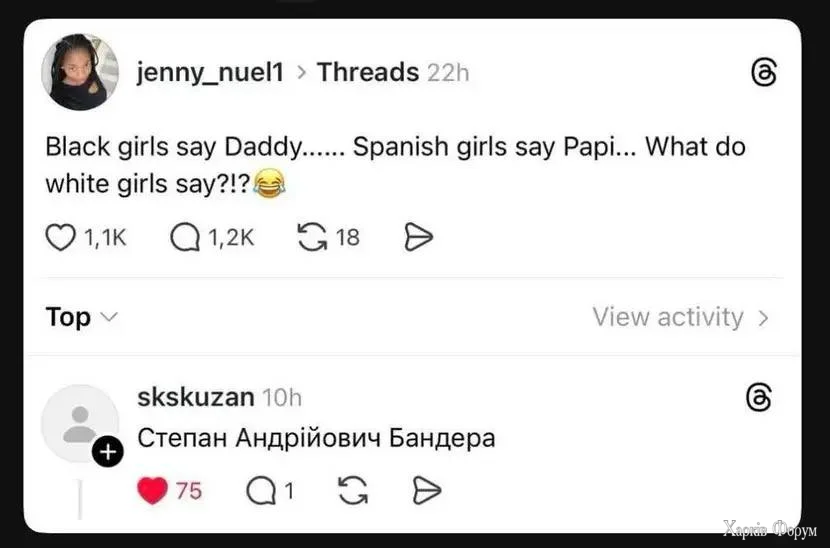Share the jenny_nuel1 post via the arrow icon

(418, 237)
